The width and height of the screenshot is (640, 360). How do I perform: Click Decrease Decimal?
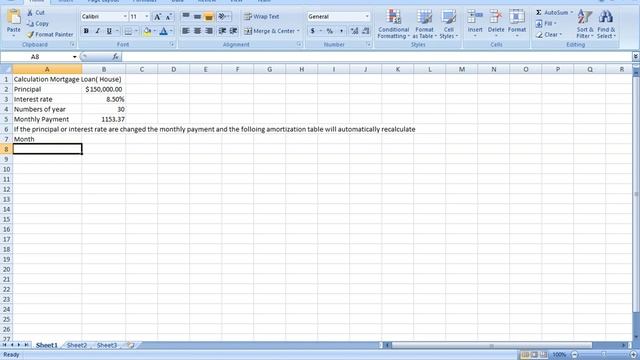[x=366, y=31]
